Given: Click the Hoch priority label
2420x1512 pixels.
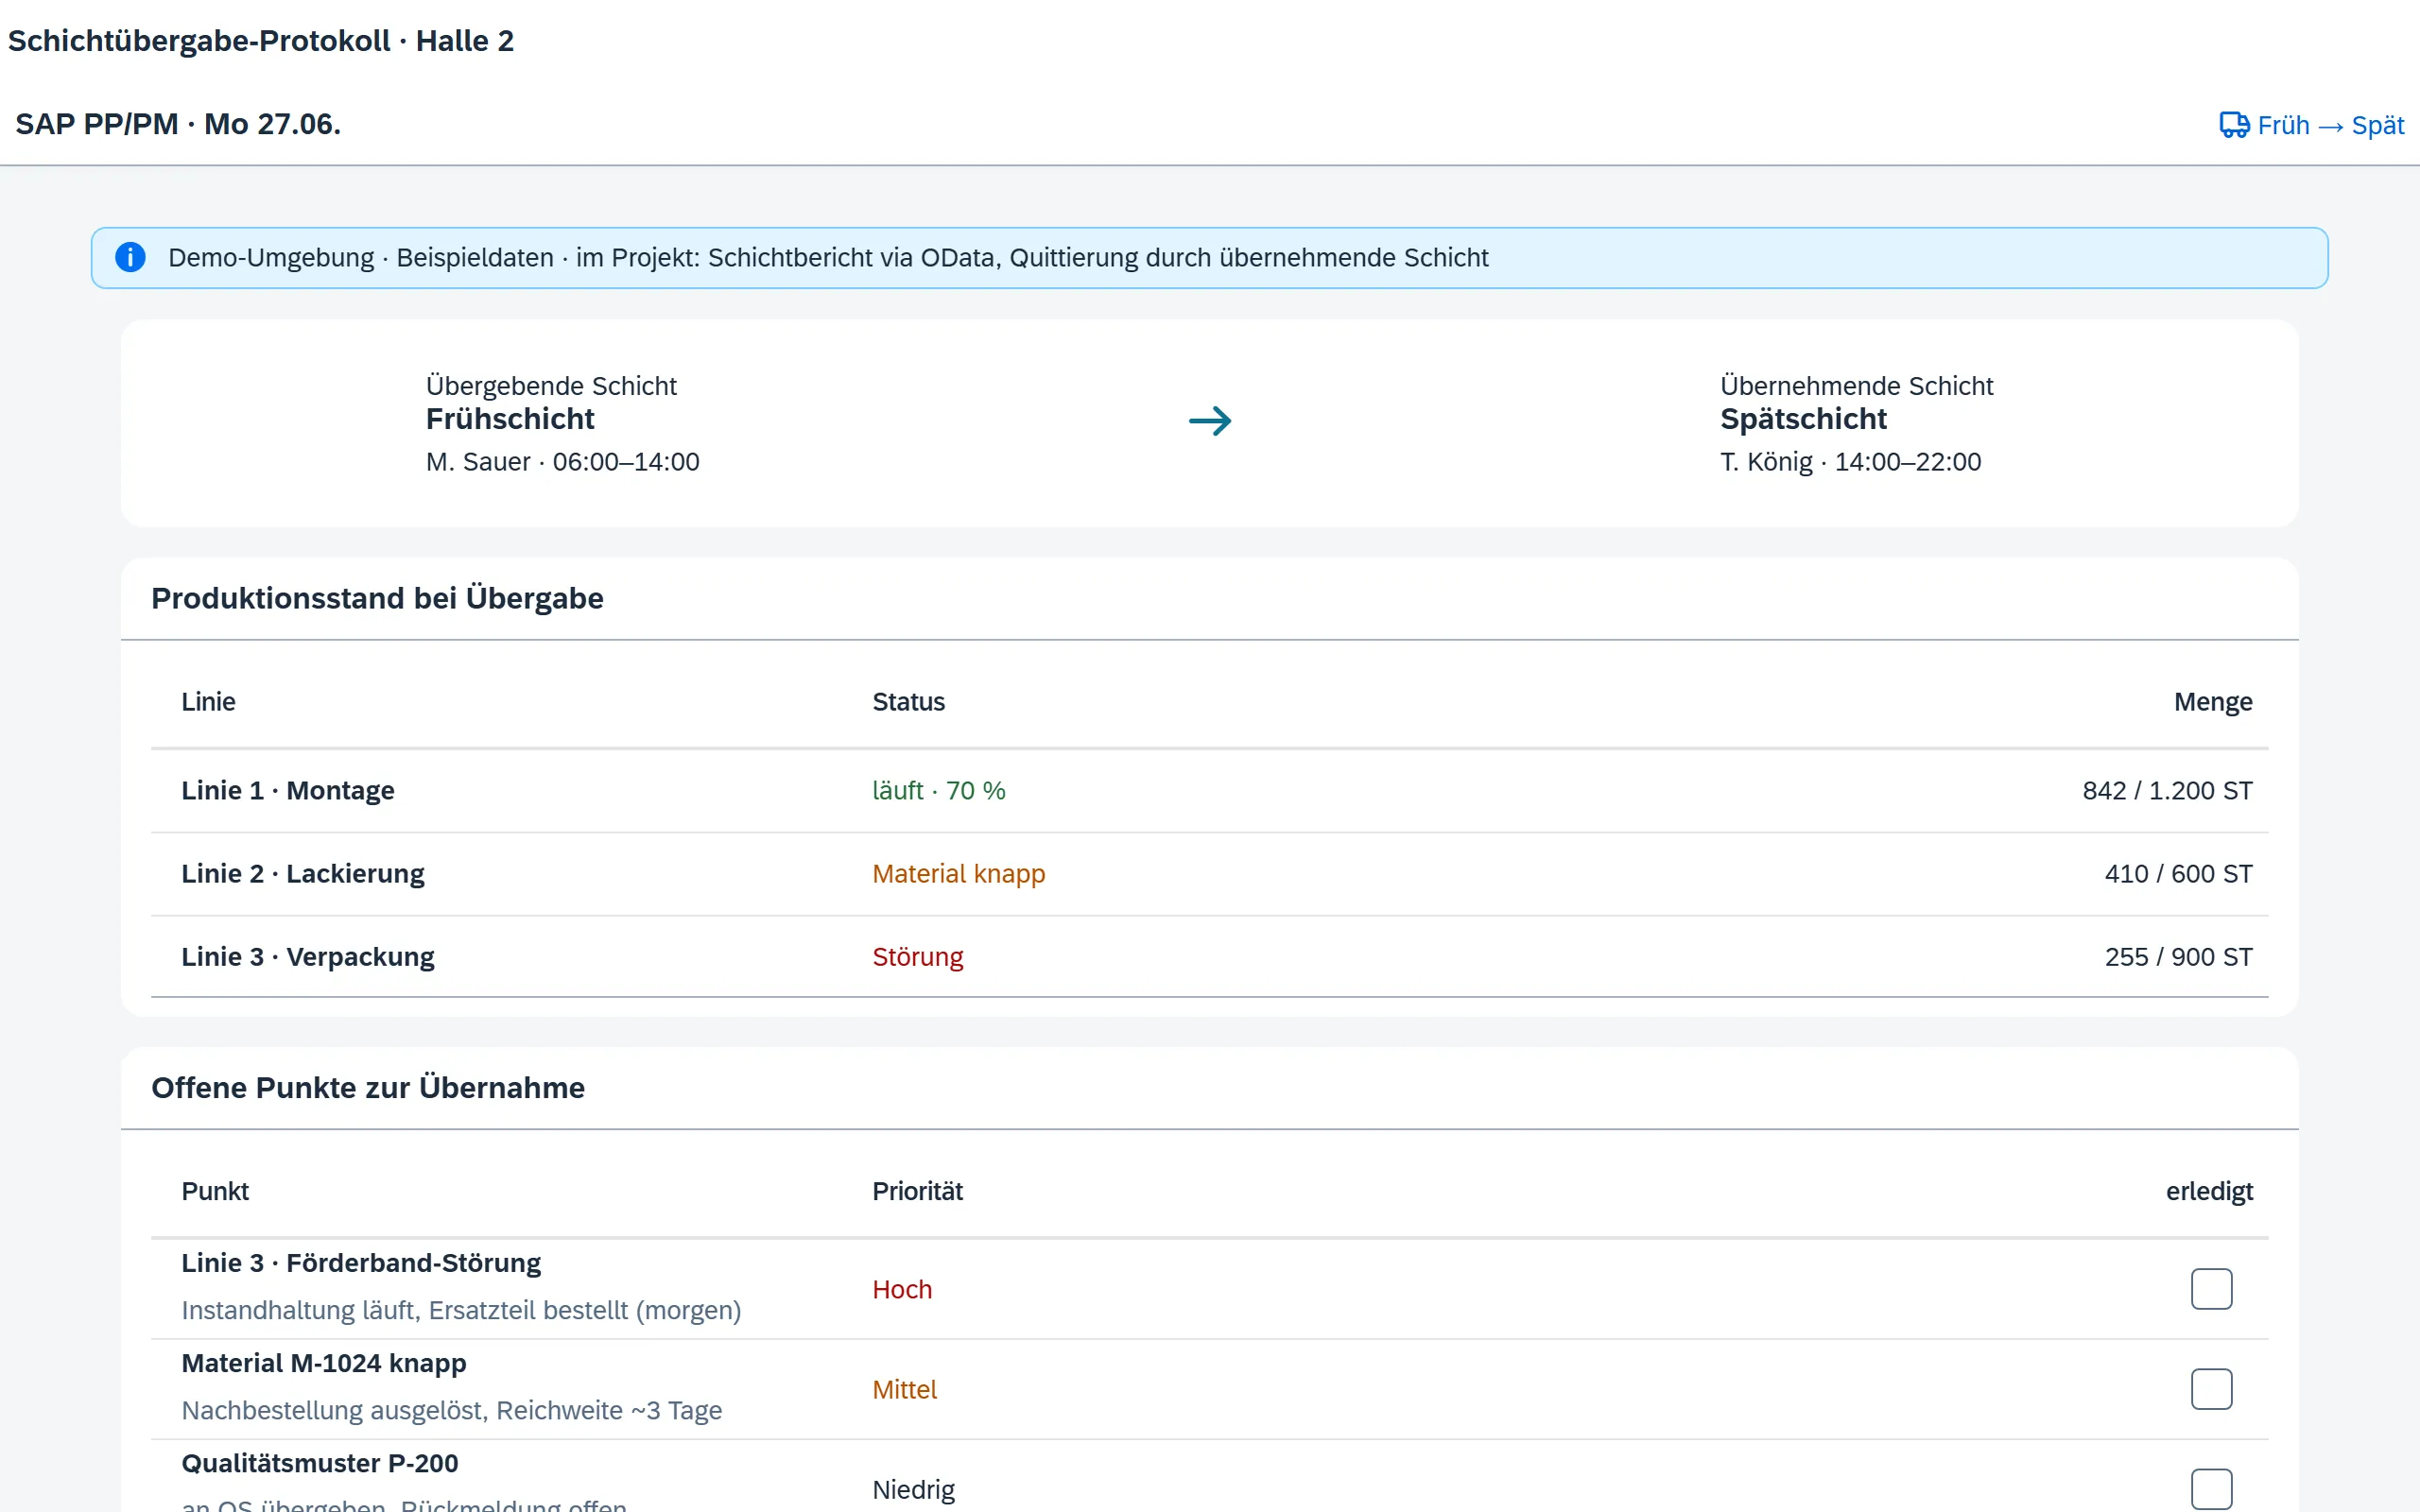Looking at the screenshot, I should coord(902,1290).
